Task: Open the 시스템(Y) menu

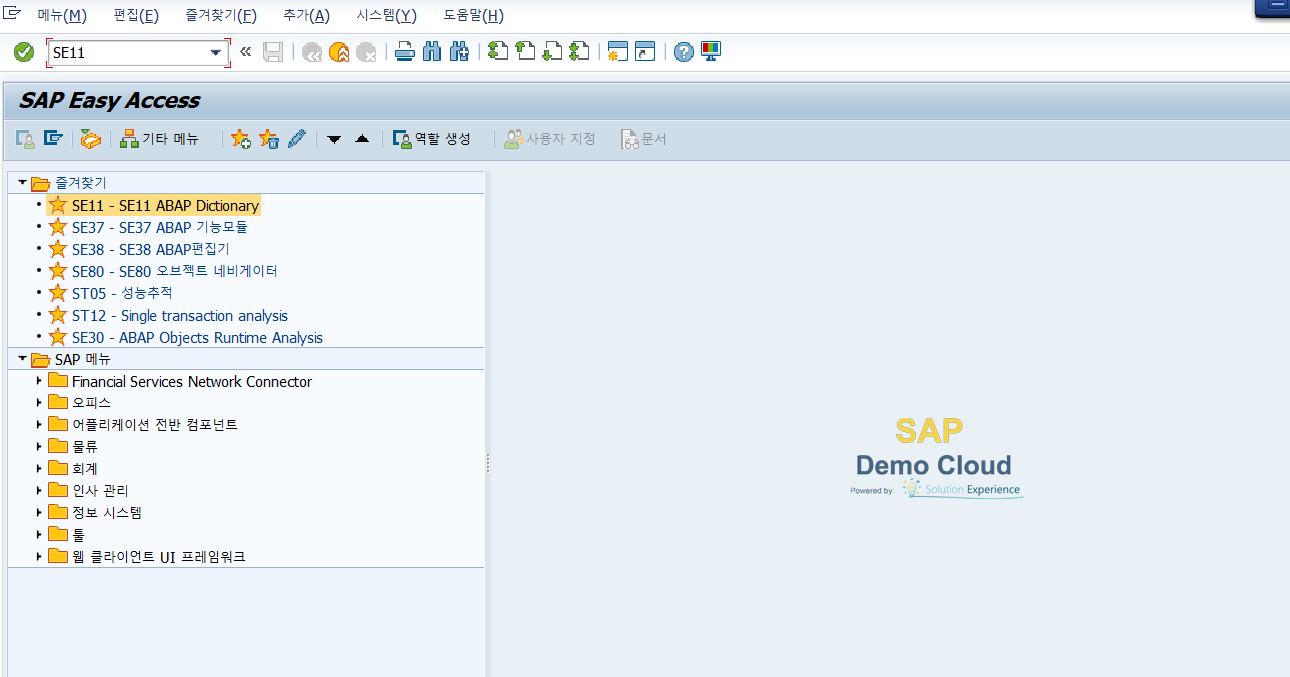Action: (386, 15)
